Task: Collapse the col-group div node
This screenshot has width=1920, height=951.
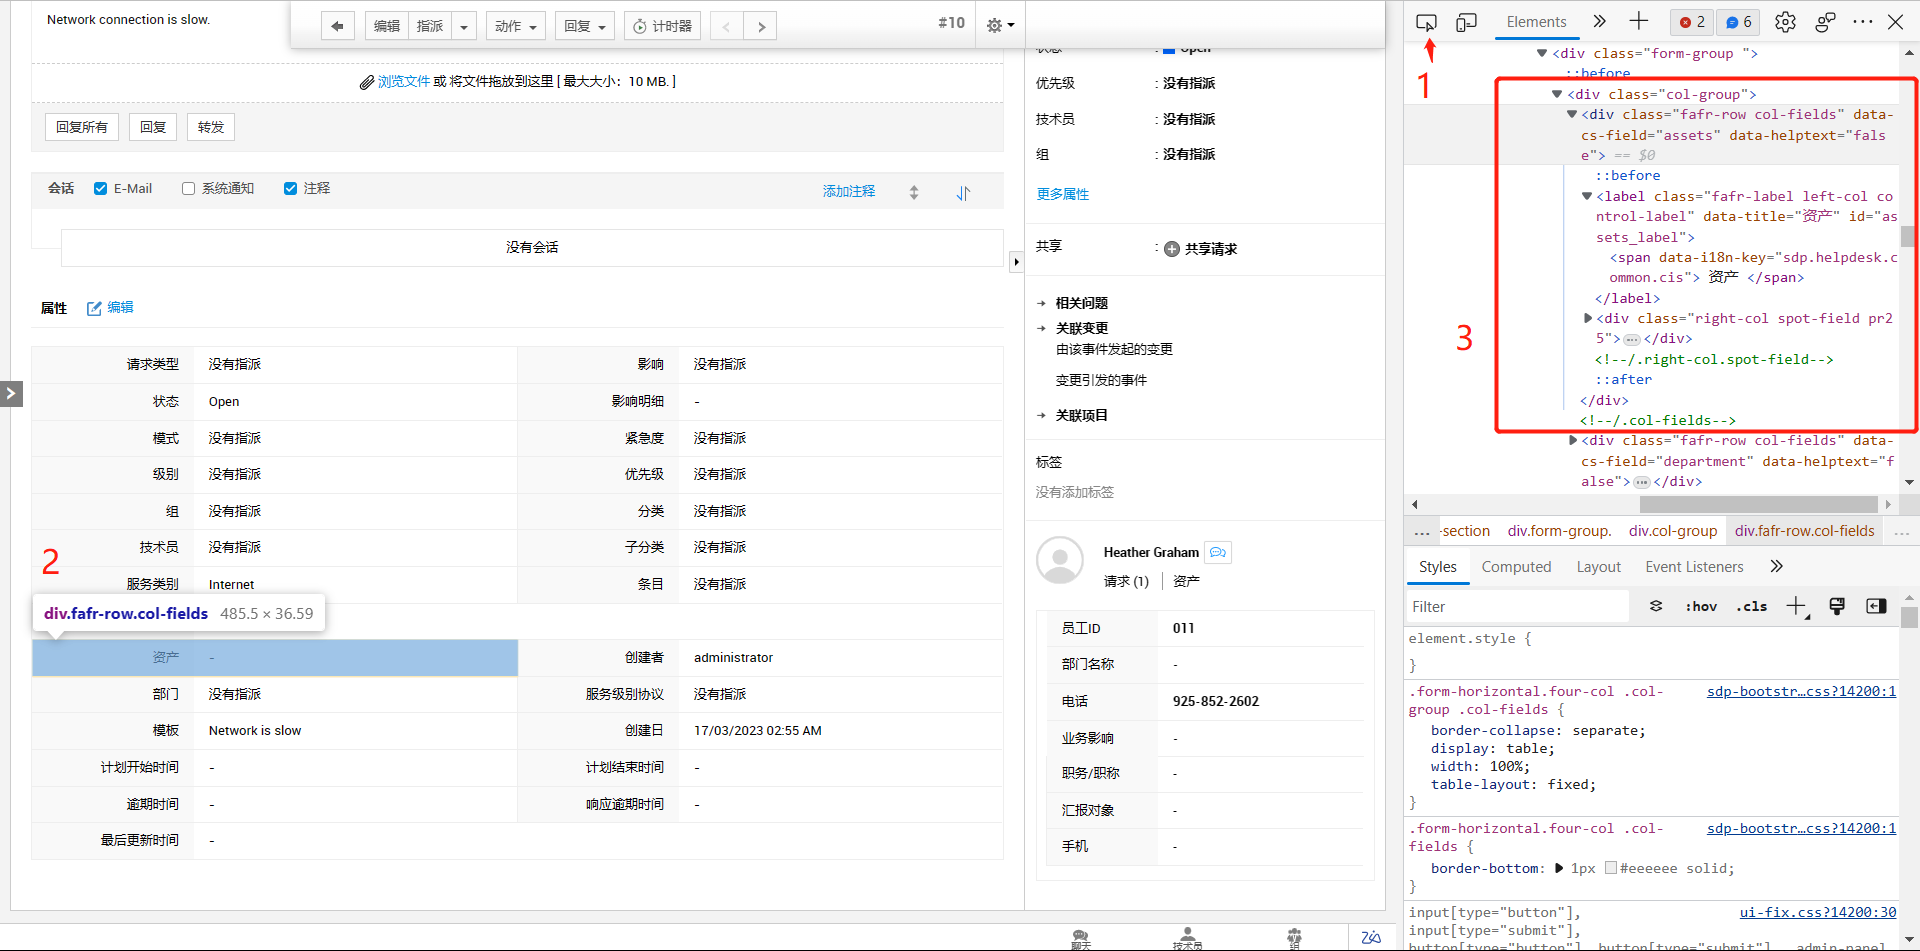Action: [1556, 94]
